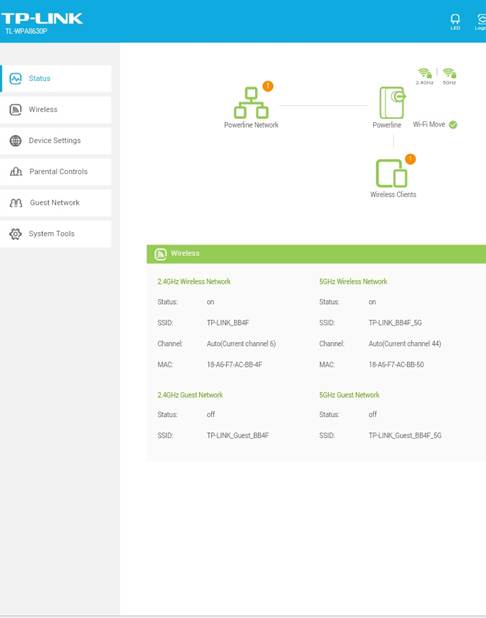Go to Device Settings
The image size is (486, 618).
(56, 141)
